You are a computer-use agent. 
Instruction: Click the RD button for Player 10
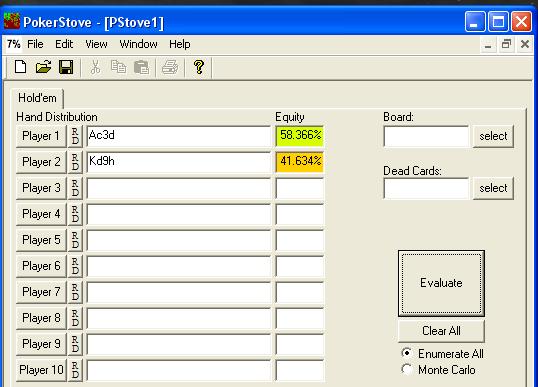(x=75, y=370)
